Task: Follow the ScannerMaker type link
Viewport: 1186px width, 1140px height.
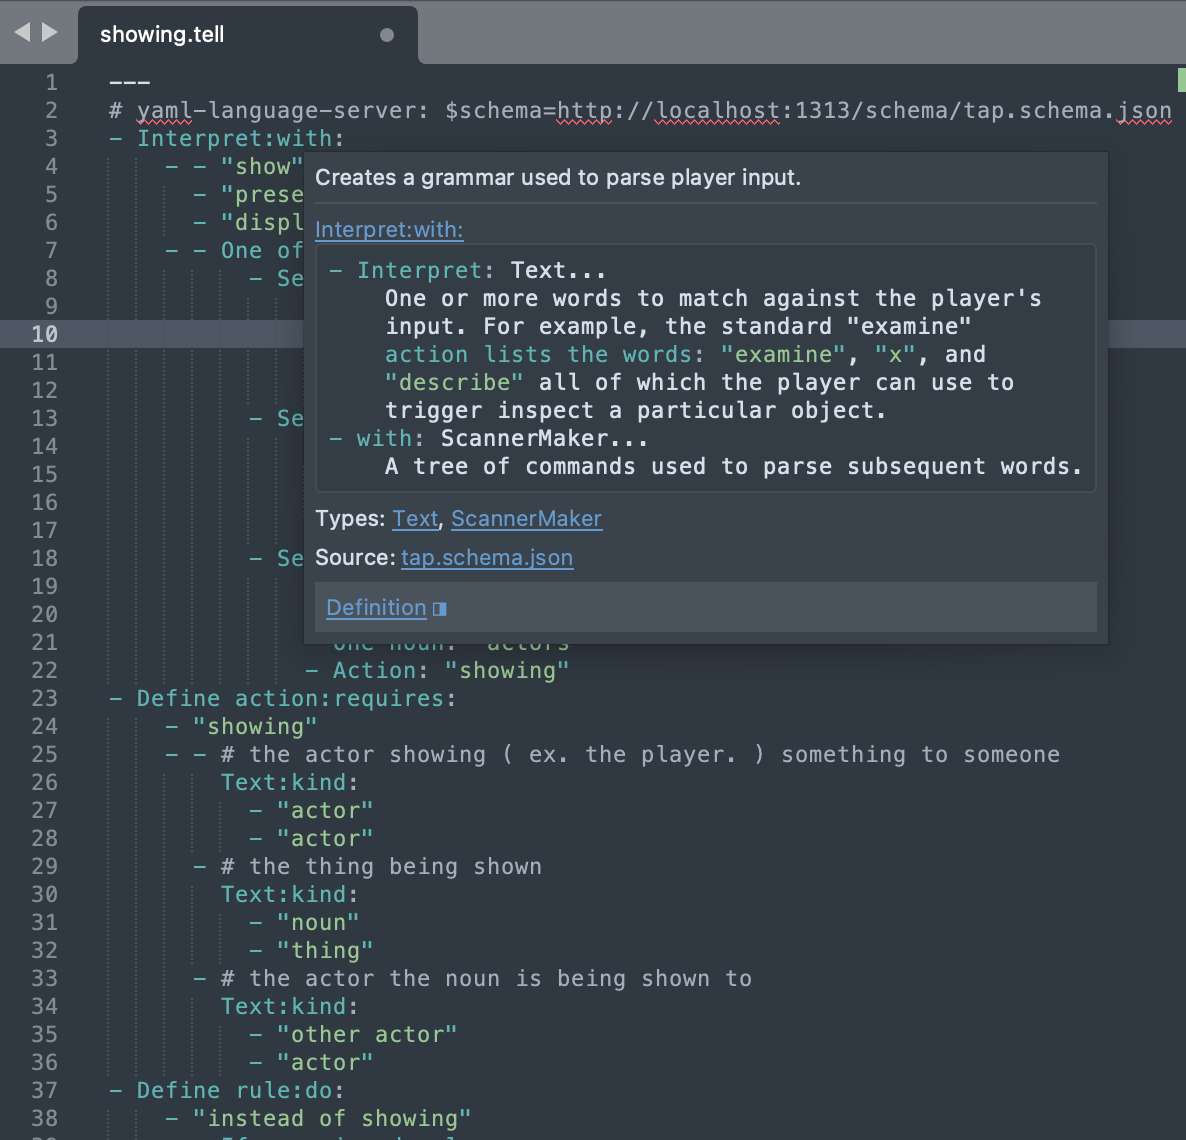Action: pos(526,518)
